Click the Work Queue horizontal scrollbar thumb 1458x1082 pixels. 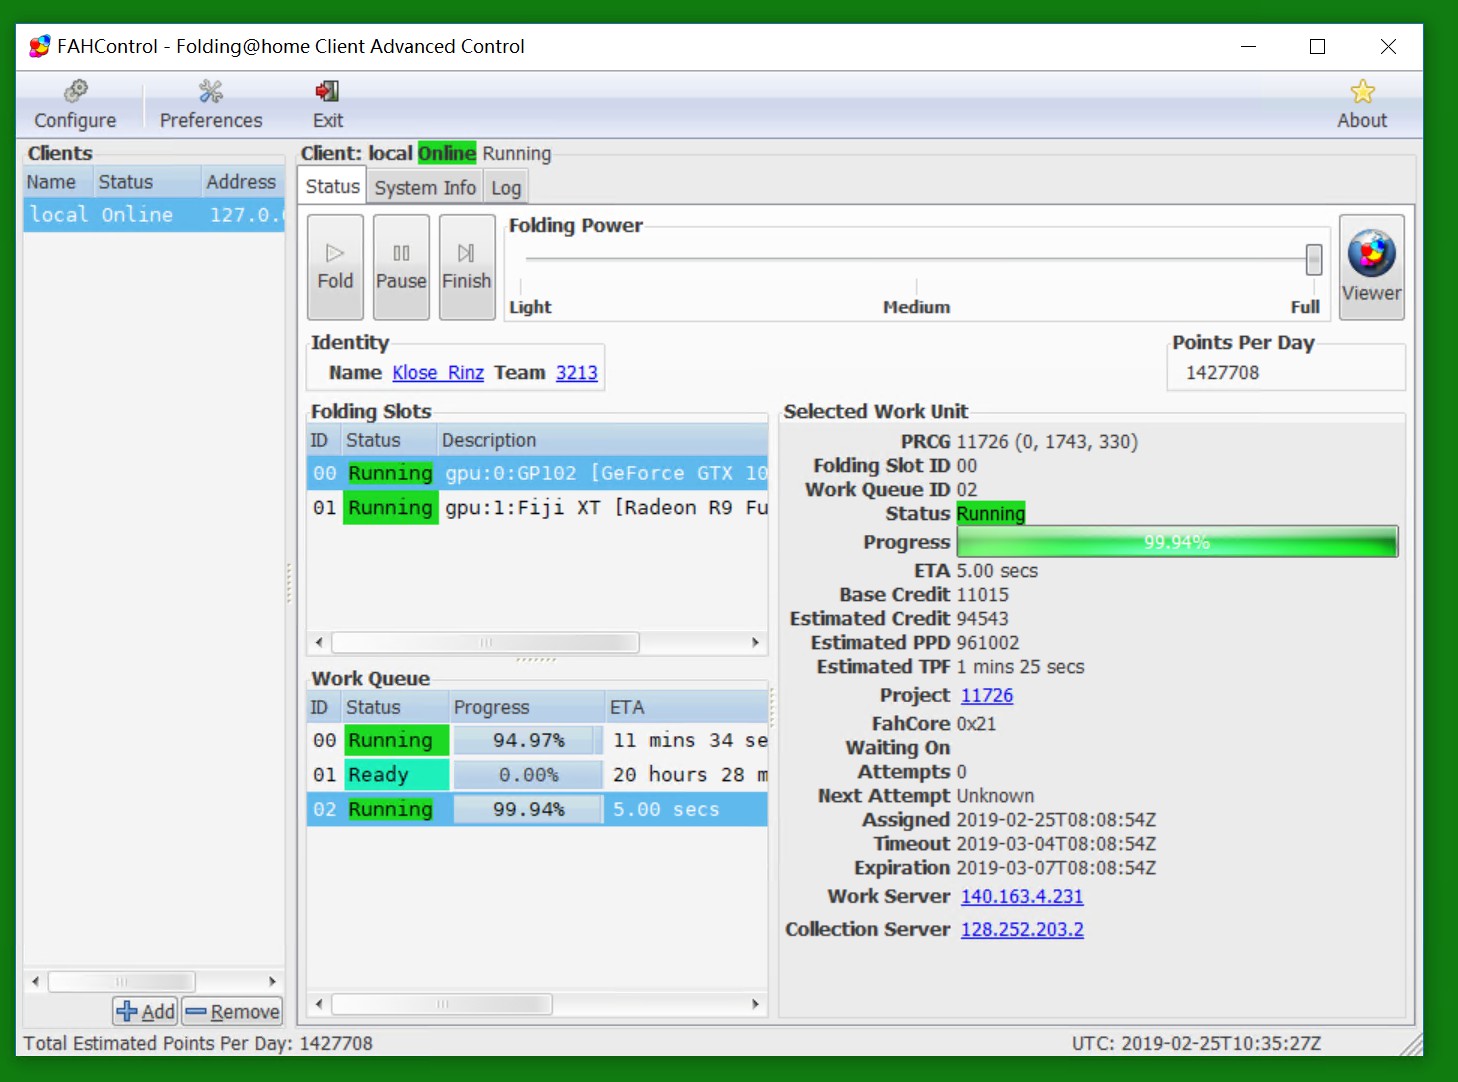click(x=442, y=1003)
